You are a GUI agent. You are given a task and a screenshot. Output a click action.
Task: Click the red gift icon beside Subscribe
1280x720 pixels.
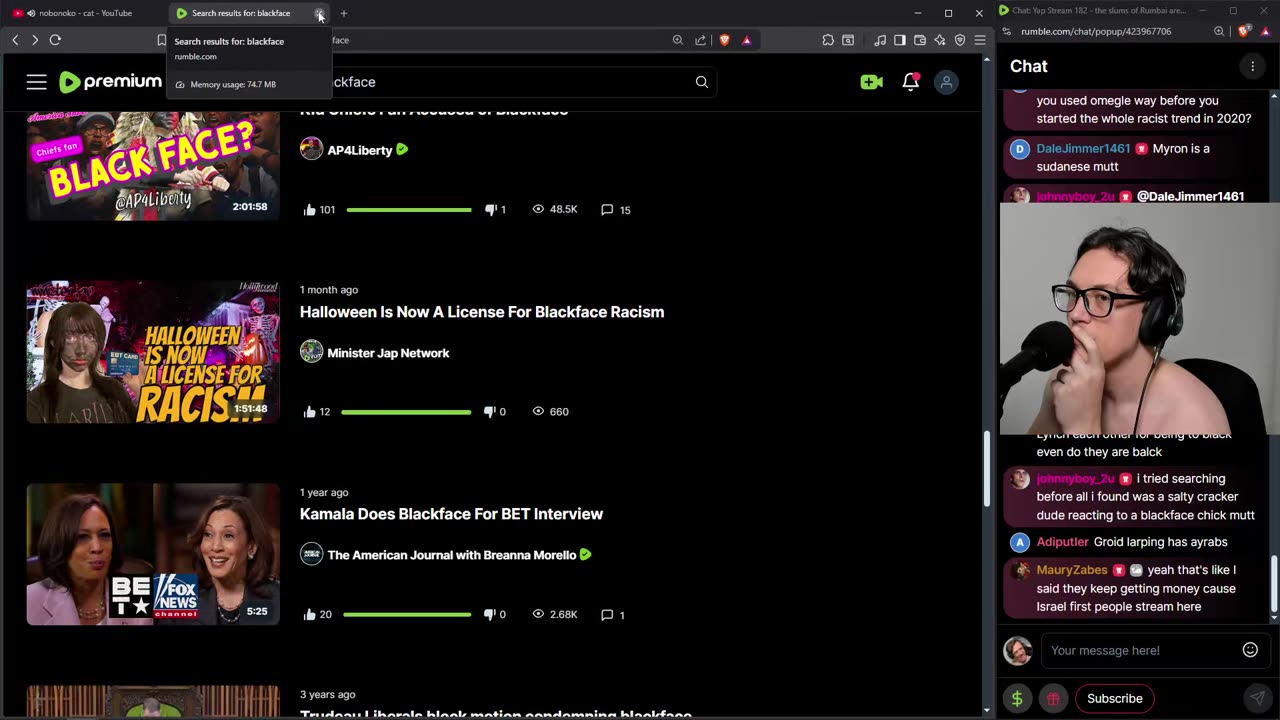point(1053,699)
